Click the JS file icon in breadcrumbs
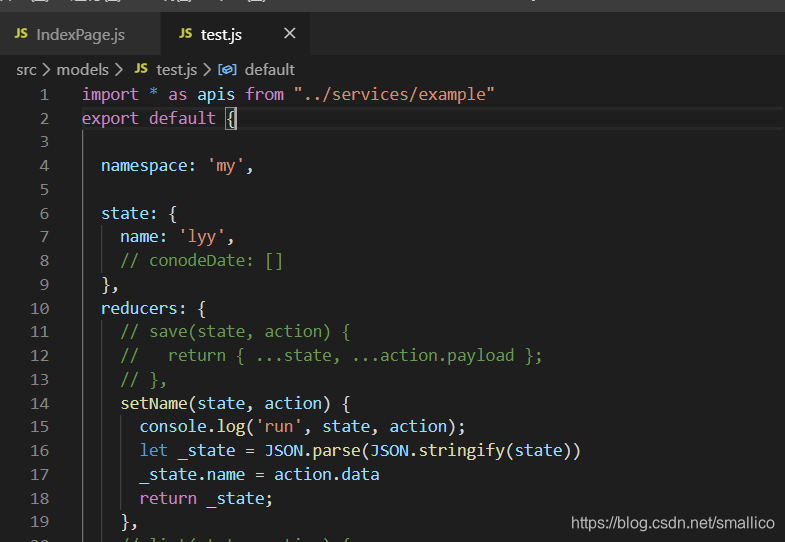This screenshot has height=542, width=785. pyautogui.click(x=141, y=69)
